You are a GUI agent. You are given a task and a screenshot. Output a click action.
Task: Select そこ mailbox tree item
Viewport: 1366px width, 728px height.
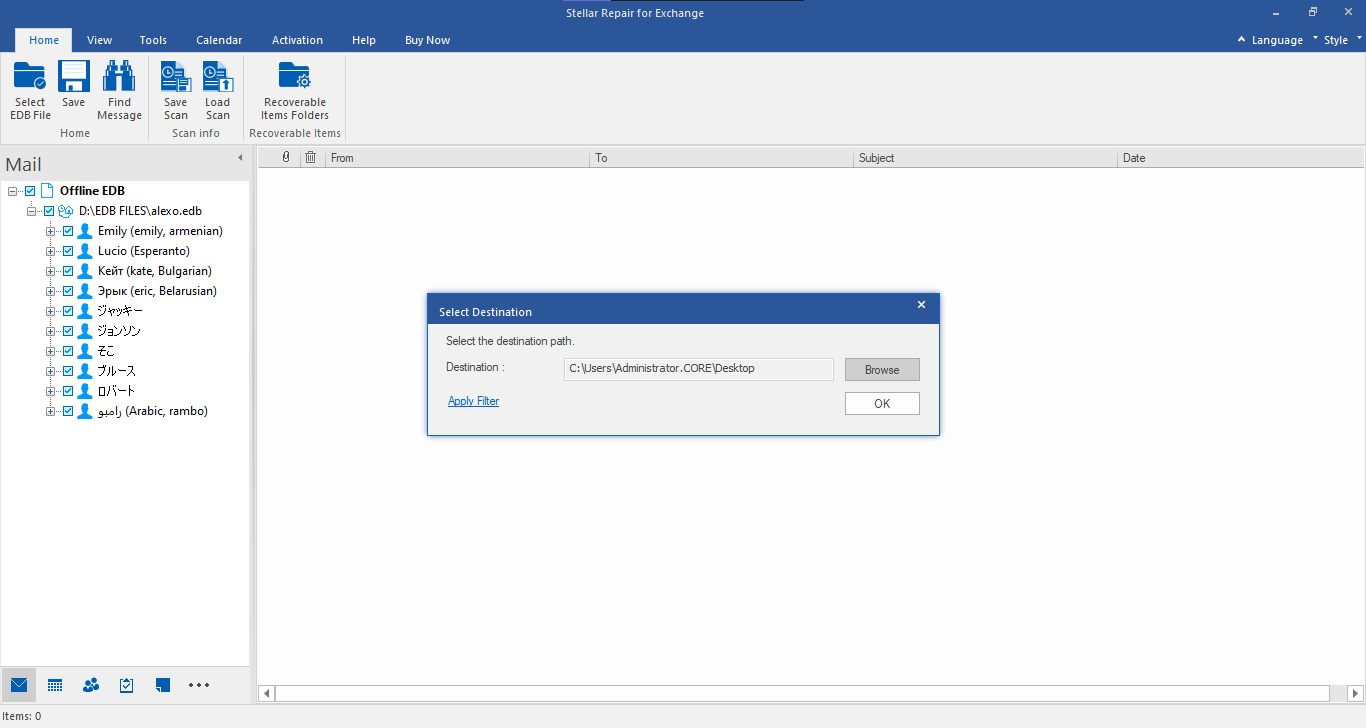106,351
